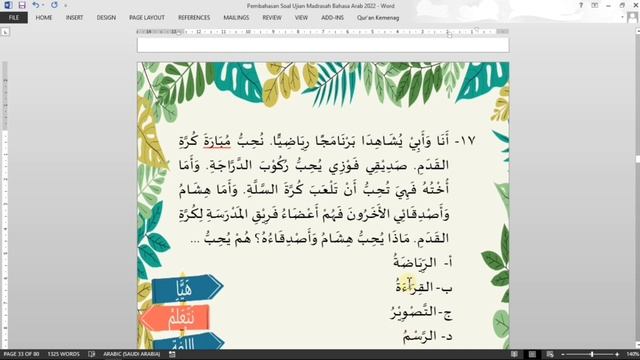The height and width of the screenshot is (360, 640).
Task: Open Microsoft Word Help question mark
Action: 581,5
